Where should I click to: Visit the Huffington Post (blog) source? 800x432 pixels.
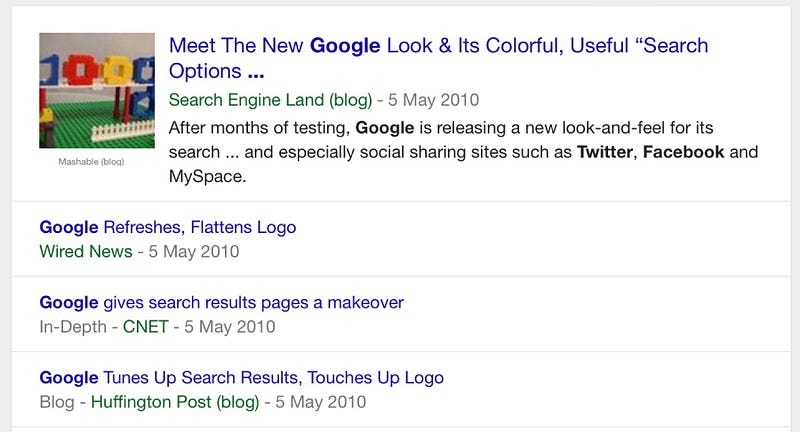tap(175, 402)
